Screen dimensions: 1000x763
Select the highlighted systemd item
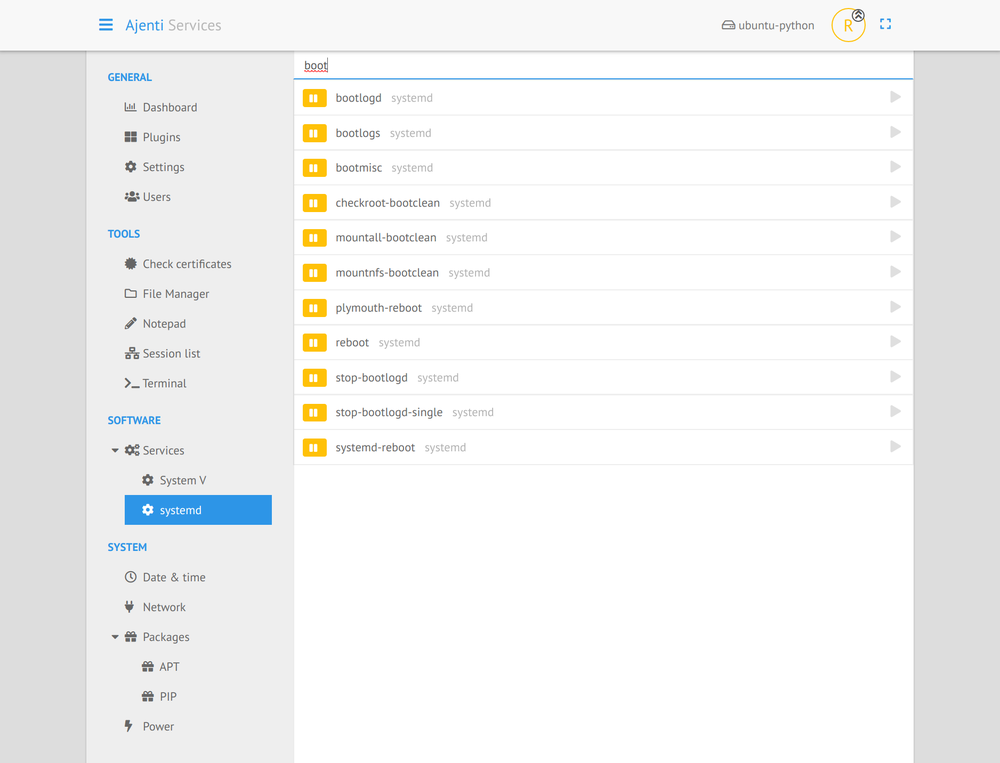[x=198, y=510]
